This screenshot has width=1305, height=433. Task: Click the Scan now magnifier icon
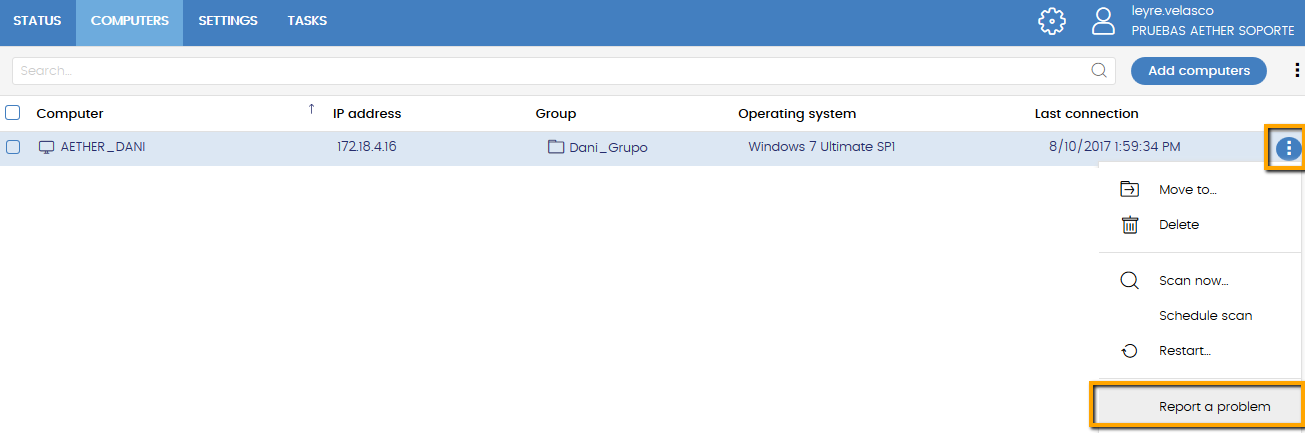pyautogui.click(x=1129, y=281)
